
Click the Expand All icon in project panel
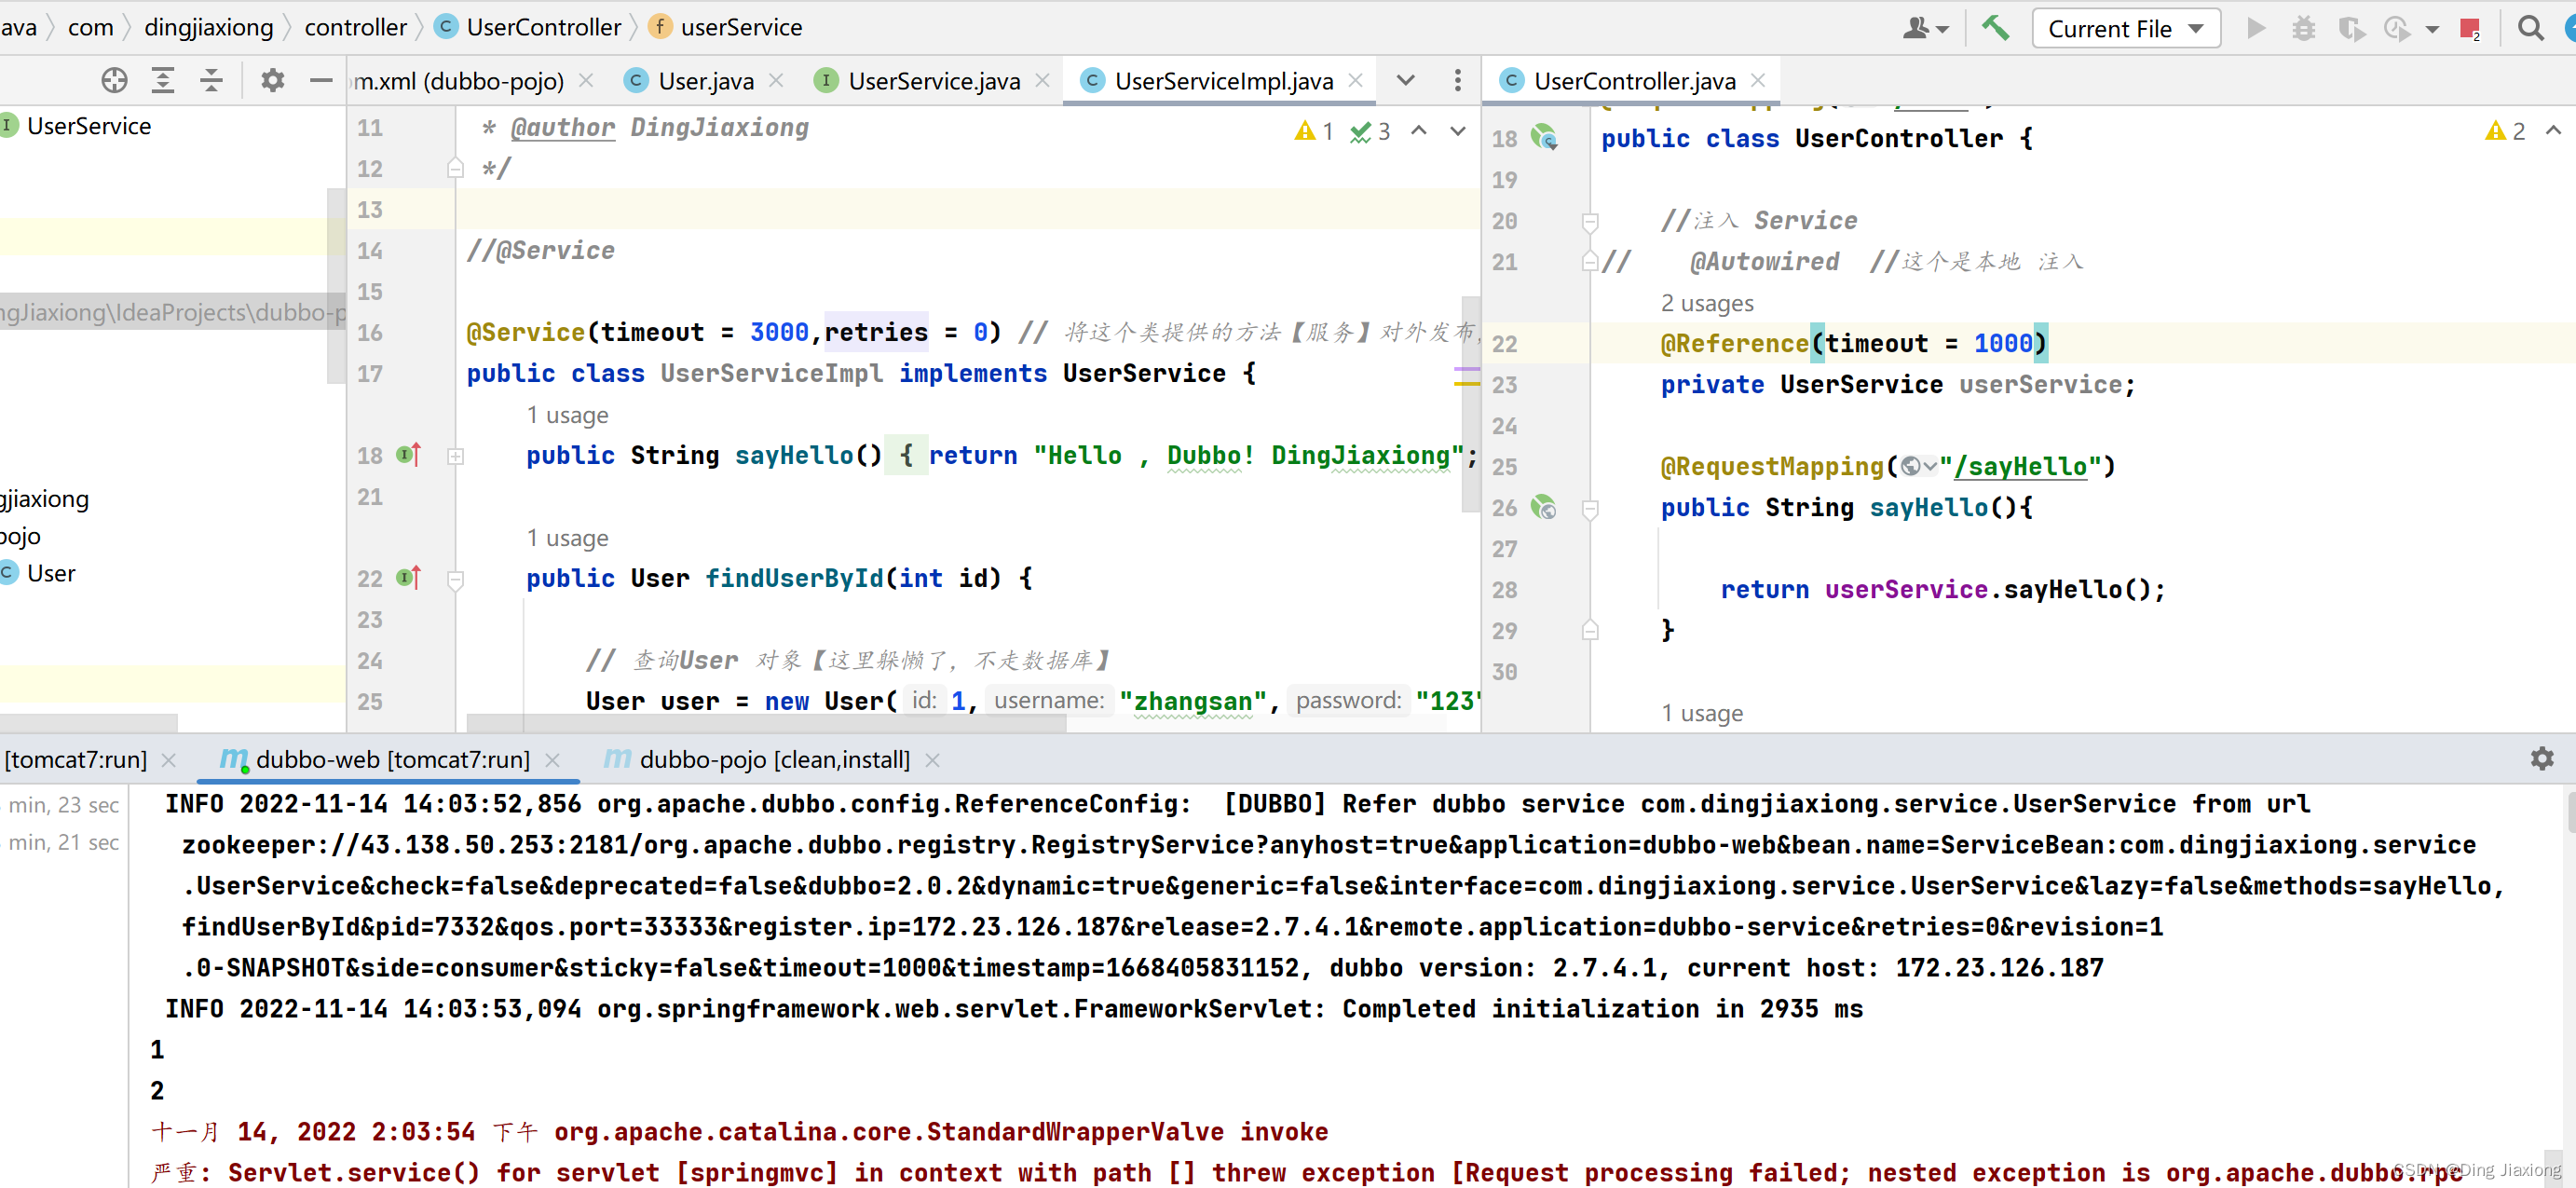point(163,80)
